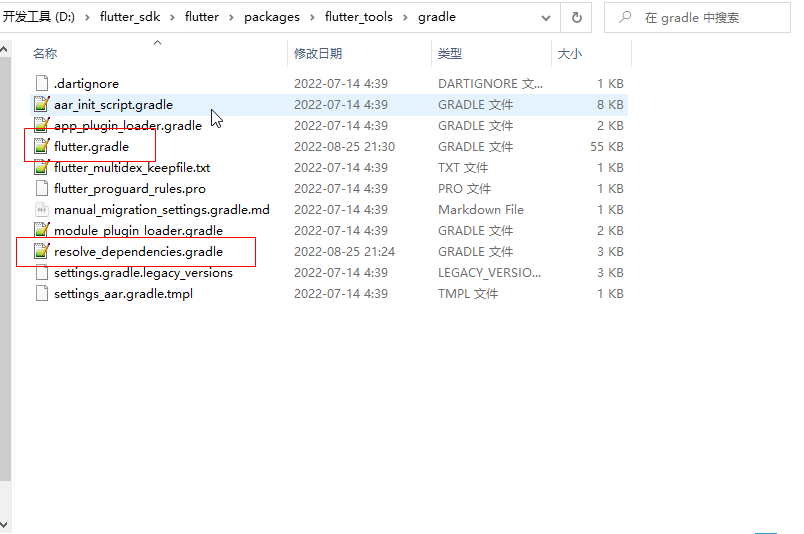Screen dimensions: 804x534
Task: Select the aar_init_script.gradle file icon
Action: [x=41, y=105]
